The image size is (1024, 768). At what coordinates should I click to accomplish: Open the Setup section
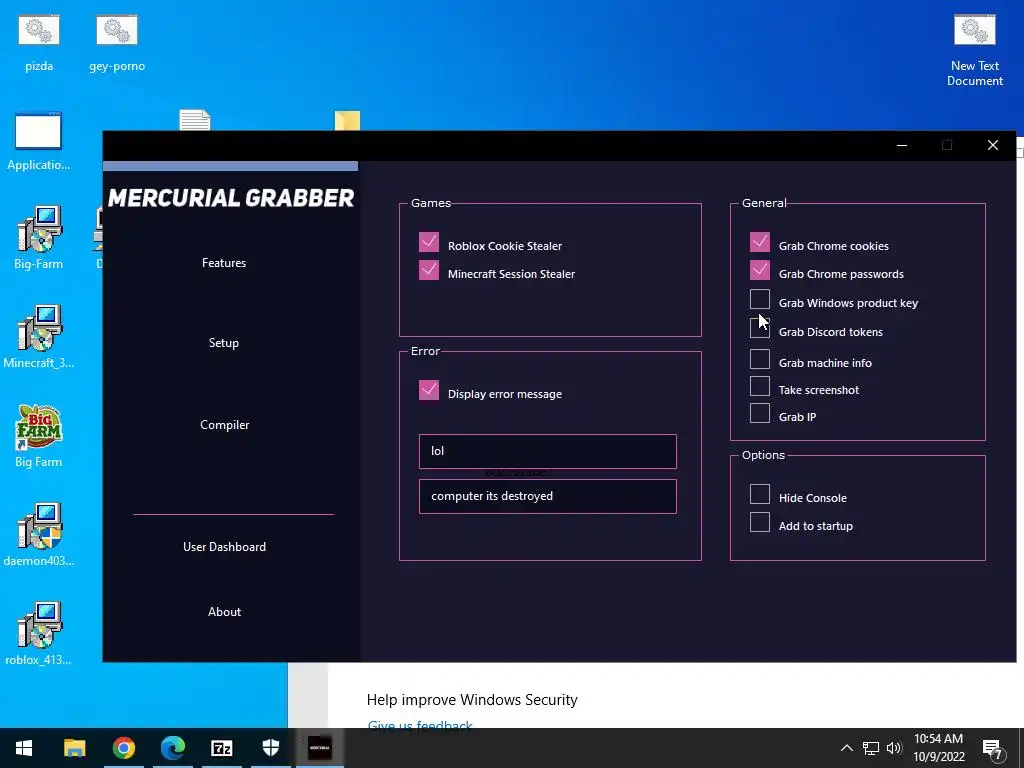pos(224,343)
